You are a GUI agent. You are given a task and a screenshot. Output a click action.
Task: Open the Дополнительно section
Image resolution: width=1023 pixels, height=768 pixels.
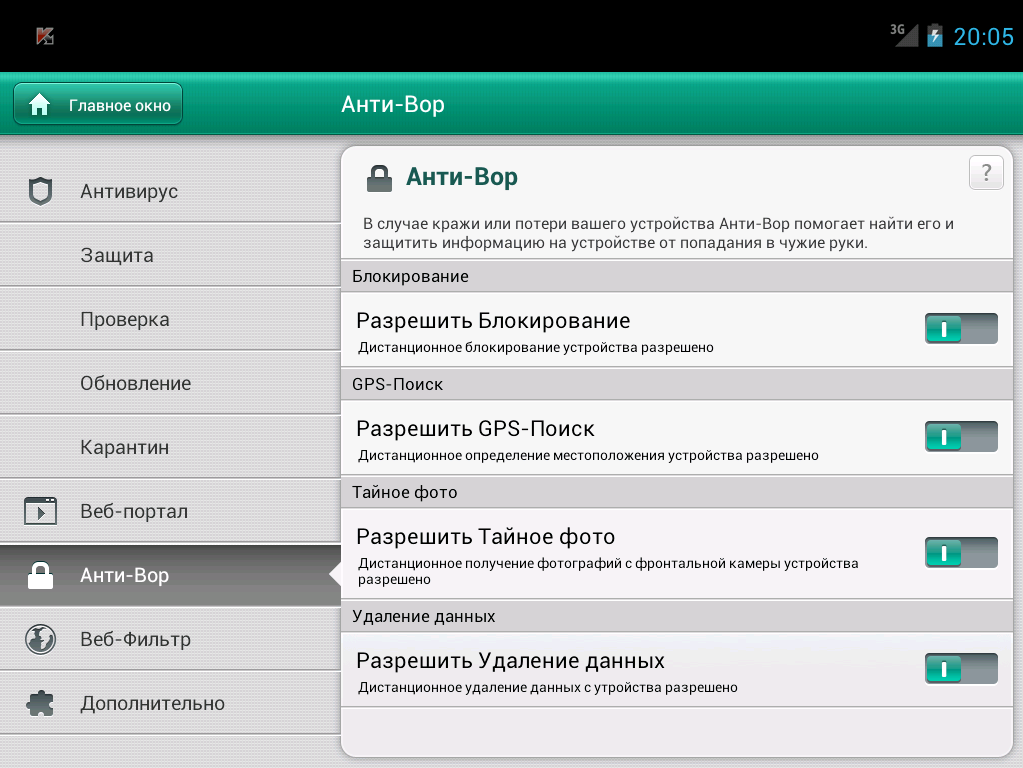(170, 703)
